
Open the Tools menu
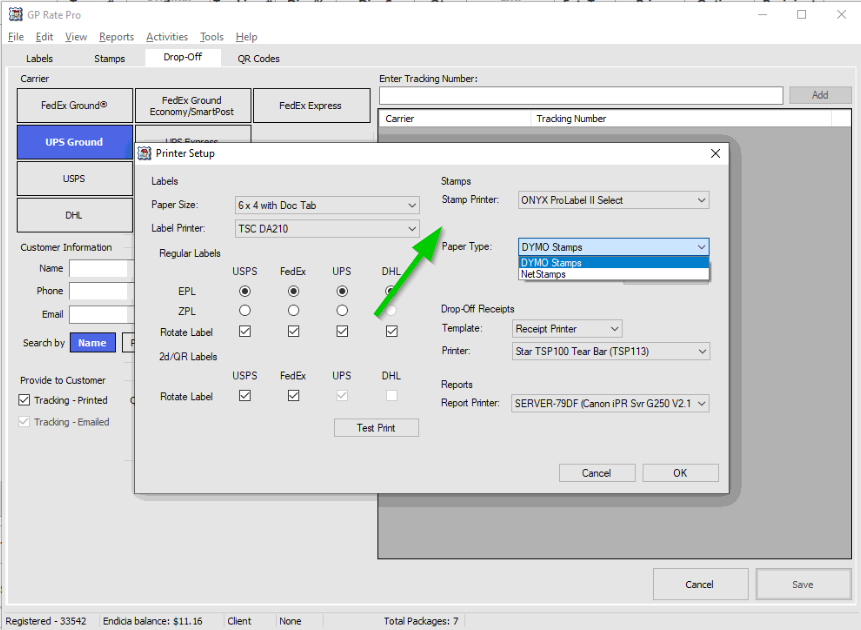pyautogui.click(x=212, y=37)
